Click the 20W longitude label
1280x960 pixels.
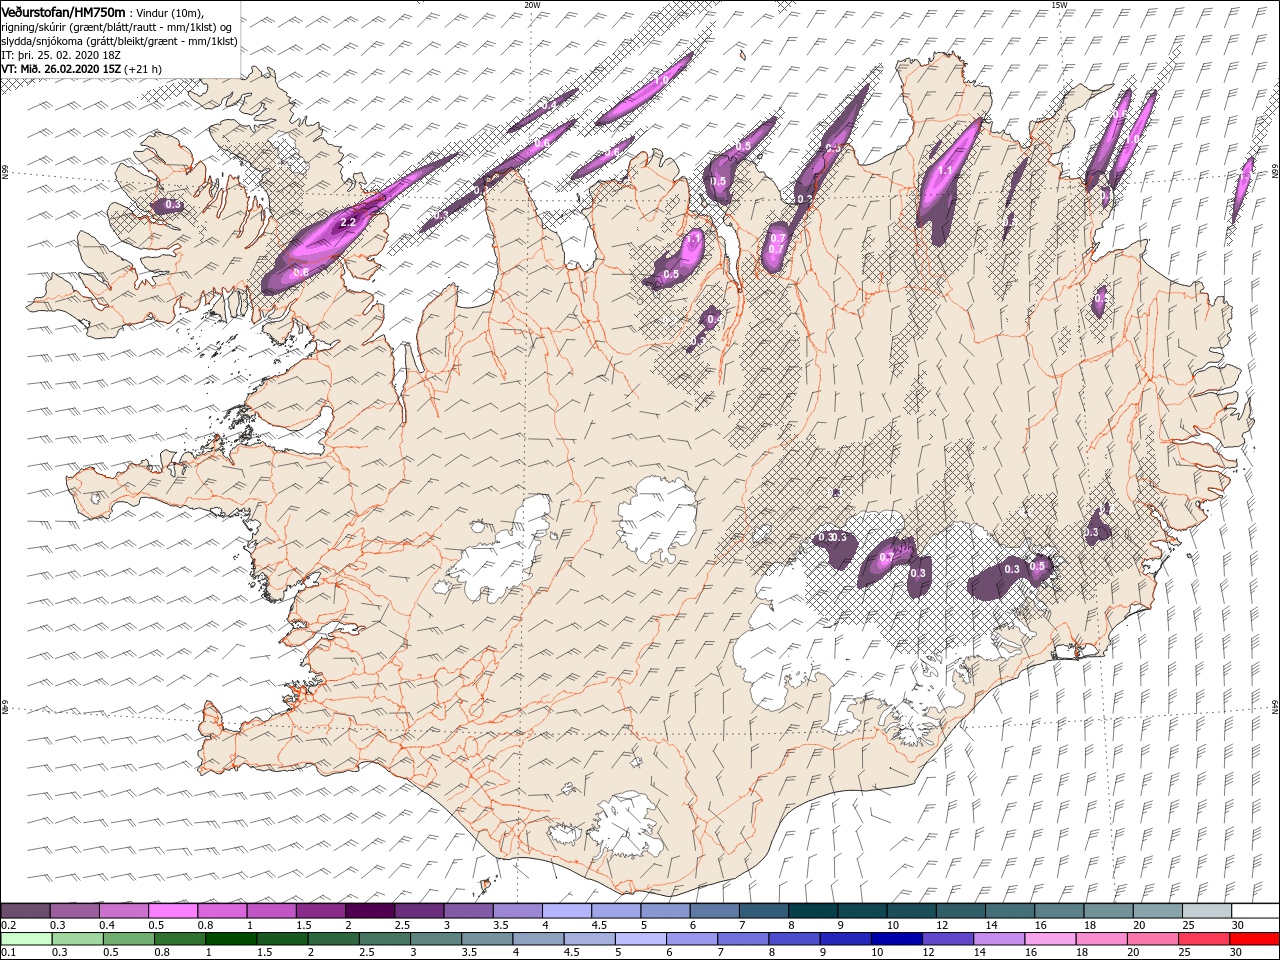(531, 5)
